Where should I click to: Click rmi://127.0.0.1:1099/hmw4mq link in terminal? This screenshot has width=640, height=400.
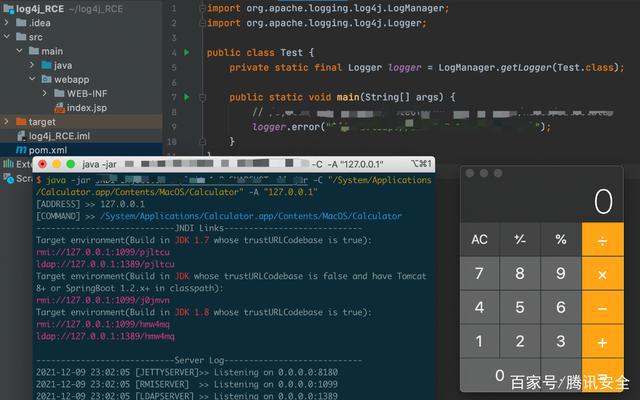pyautogui.click(x=103, y=324)
